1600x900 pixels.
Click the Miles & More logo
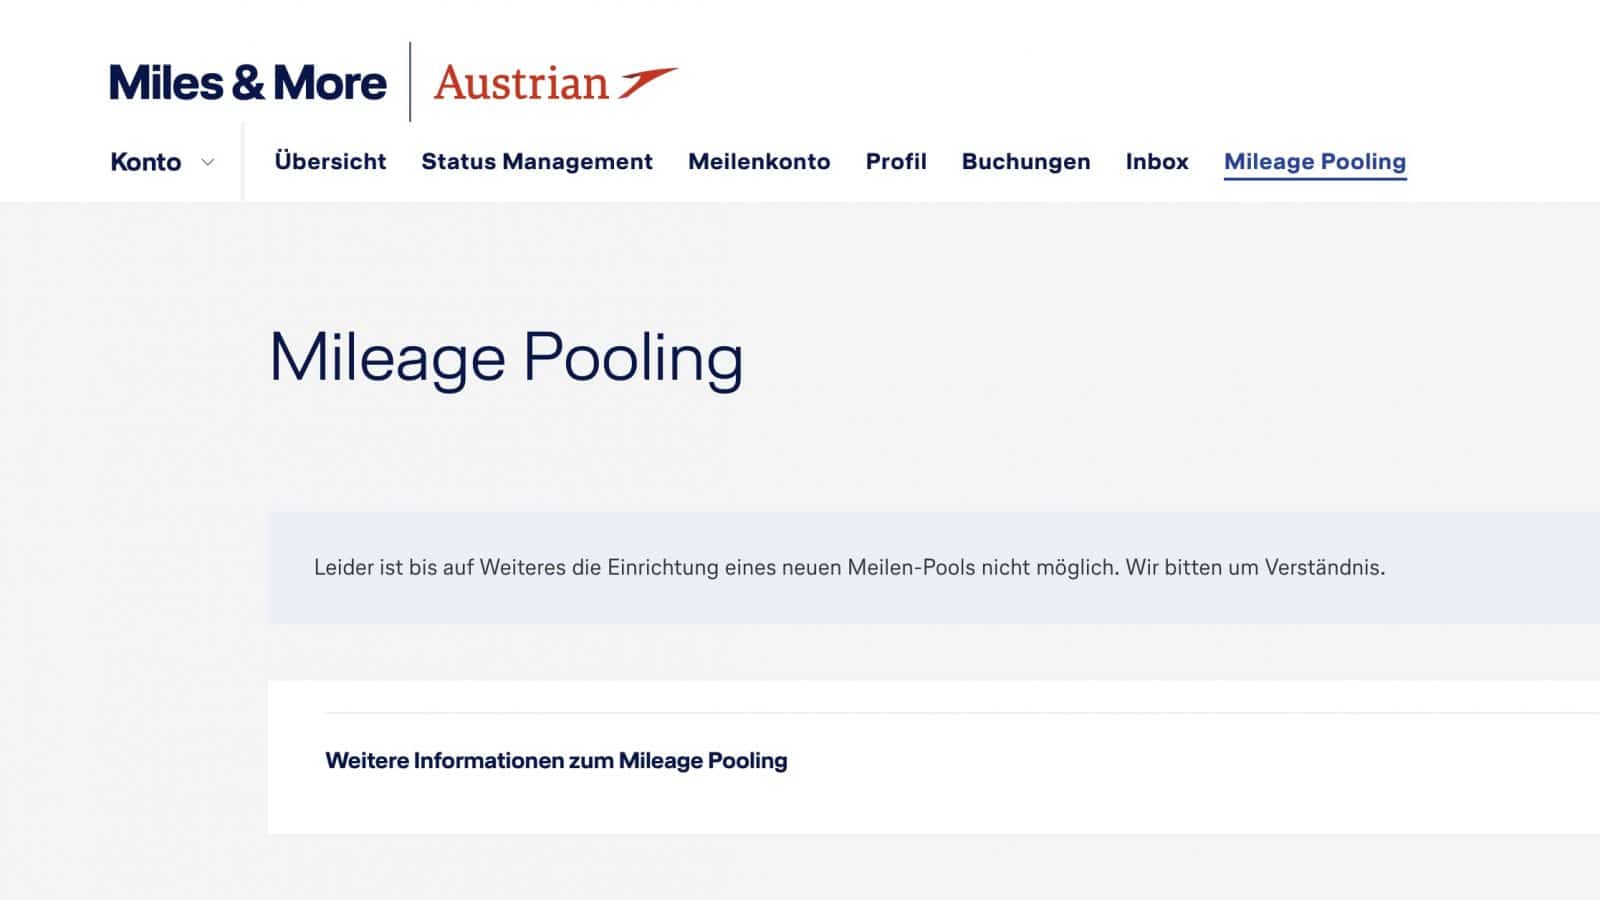[x=248, y=82]
